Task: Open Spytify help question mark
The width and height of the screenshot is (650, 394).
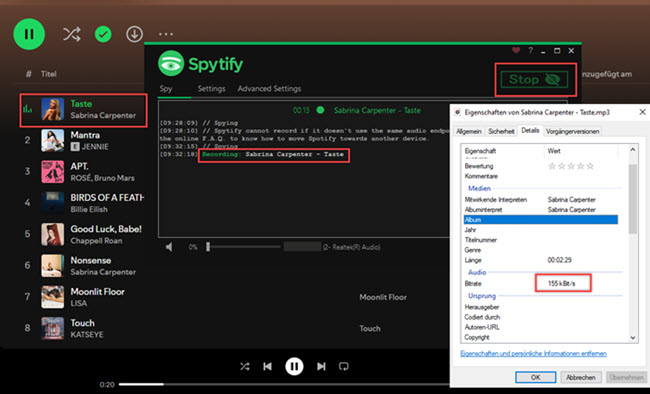Action: [x=530, y=50]
